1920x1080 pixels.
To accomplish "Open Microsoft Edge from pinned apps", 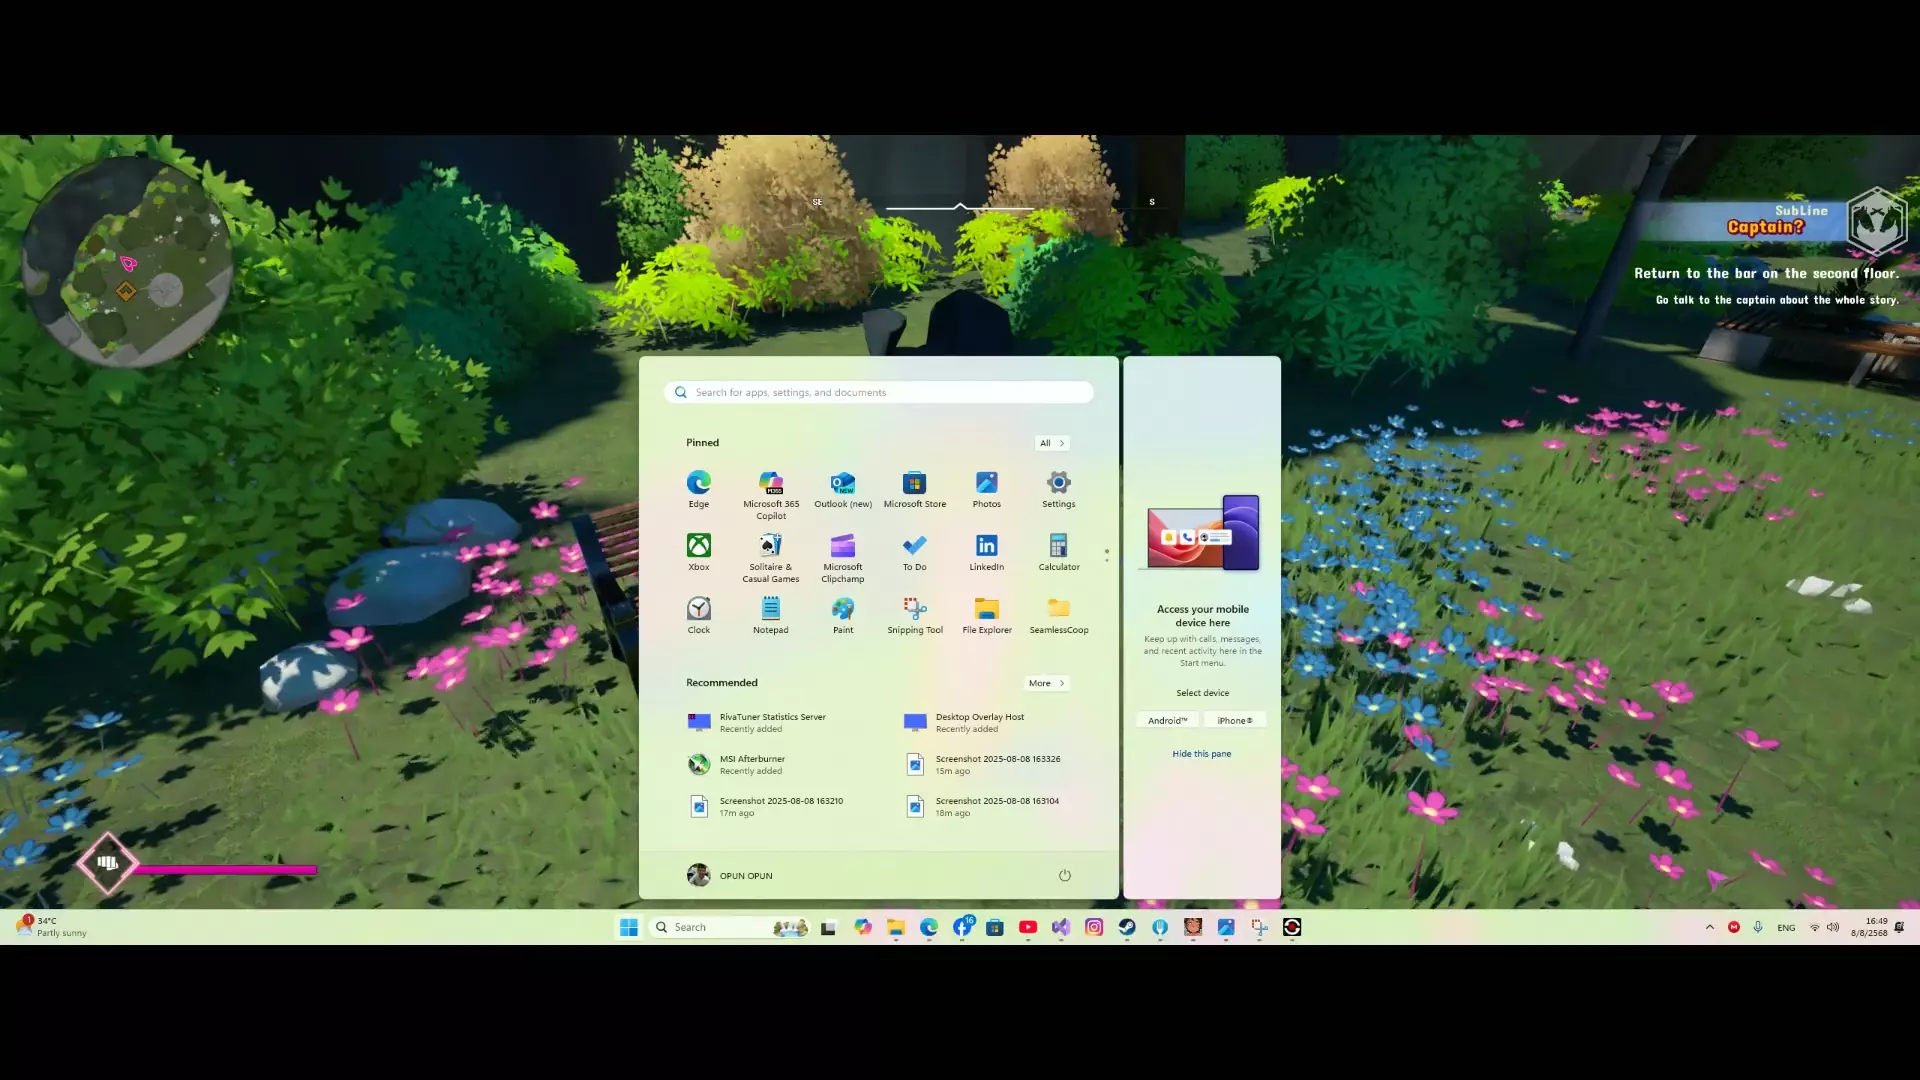I will [698, 489].
